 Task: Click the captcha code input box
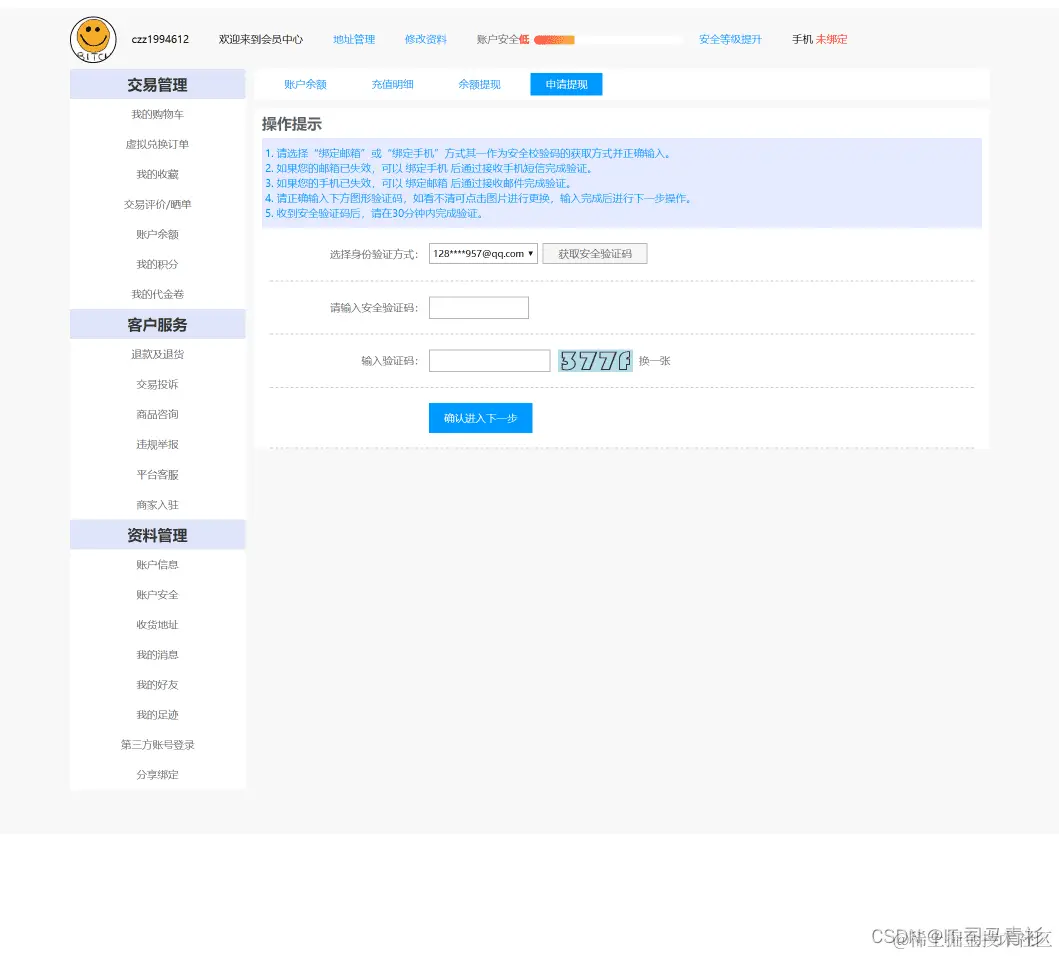489,360
